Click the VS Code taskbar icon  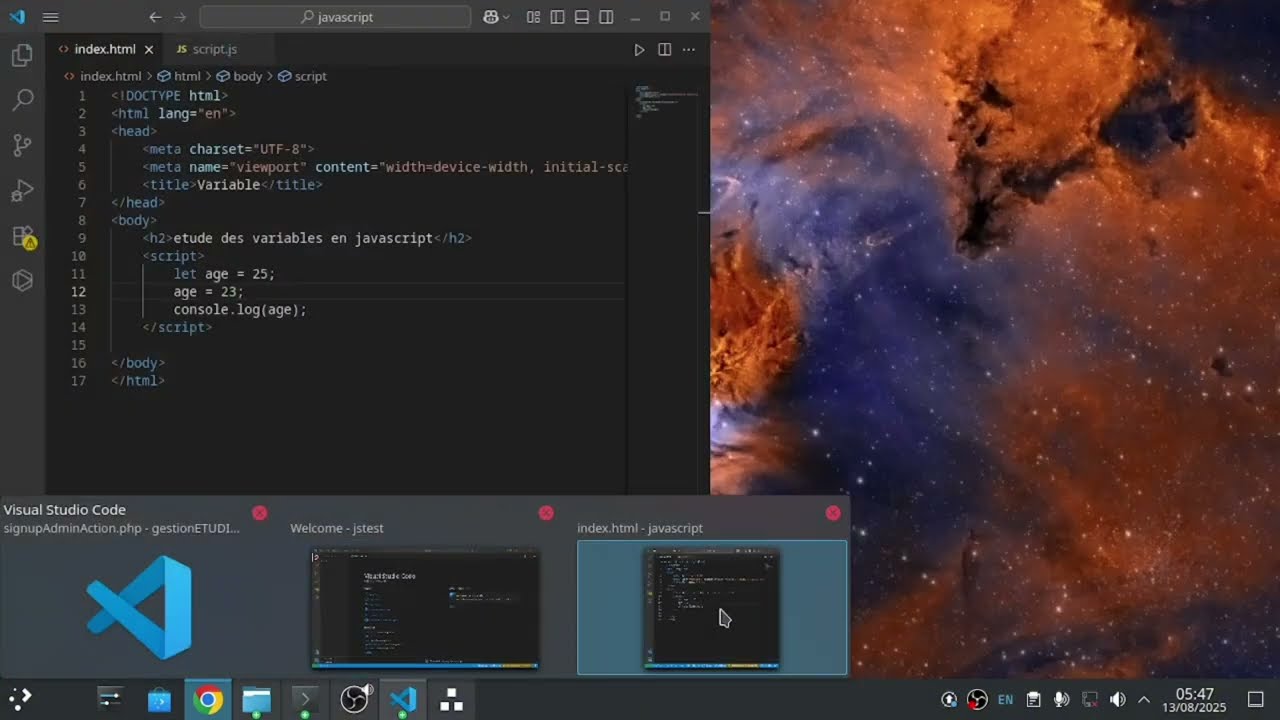point(403,699)
